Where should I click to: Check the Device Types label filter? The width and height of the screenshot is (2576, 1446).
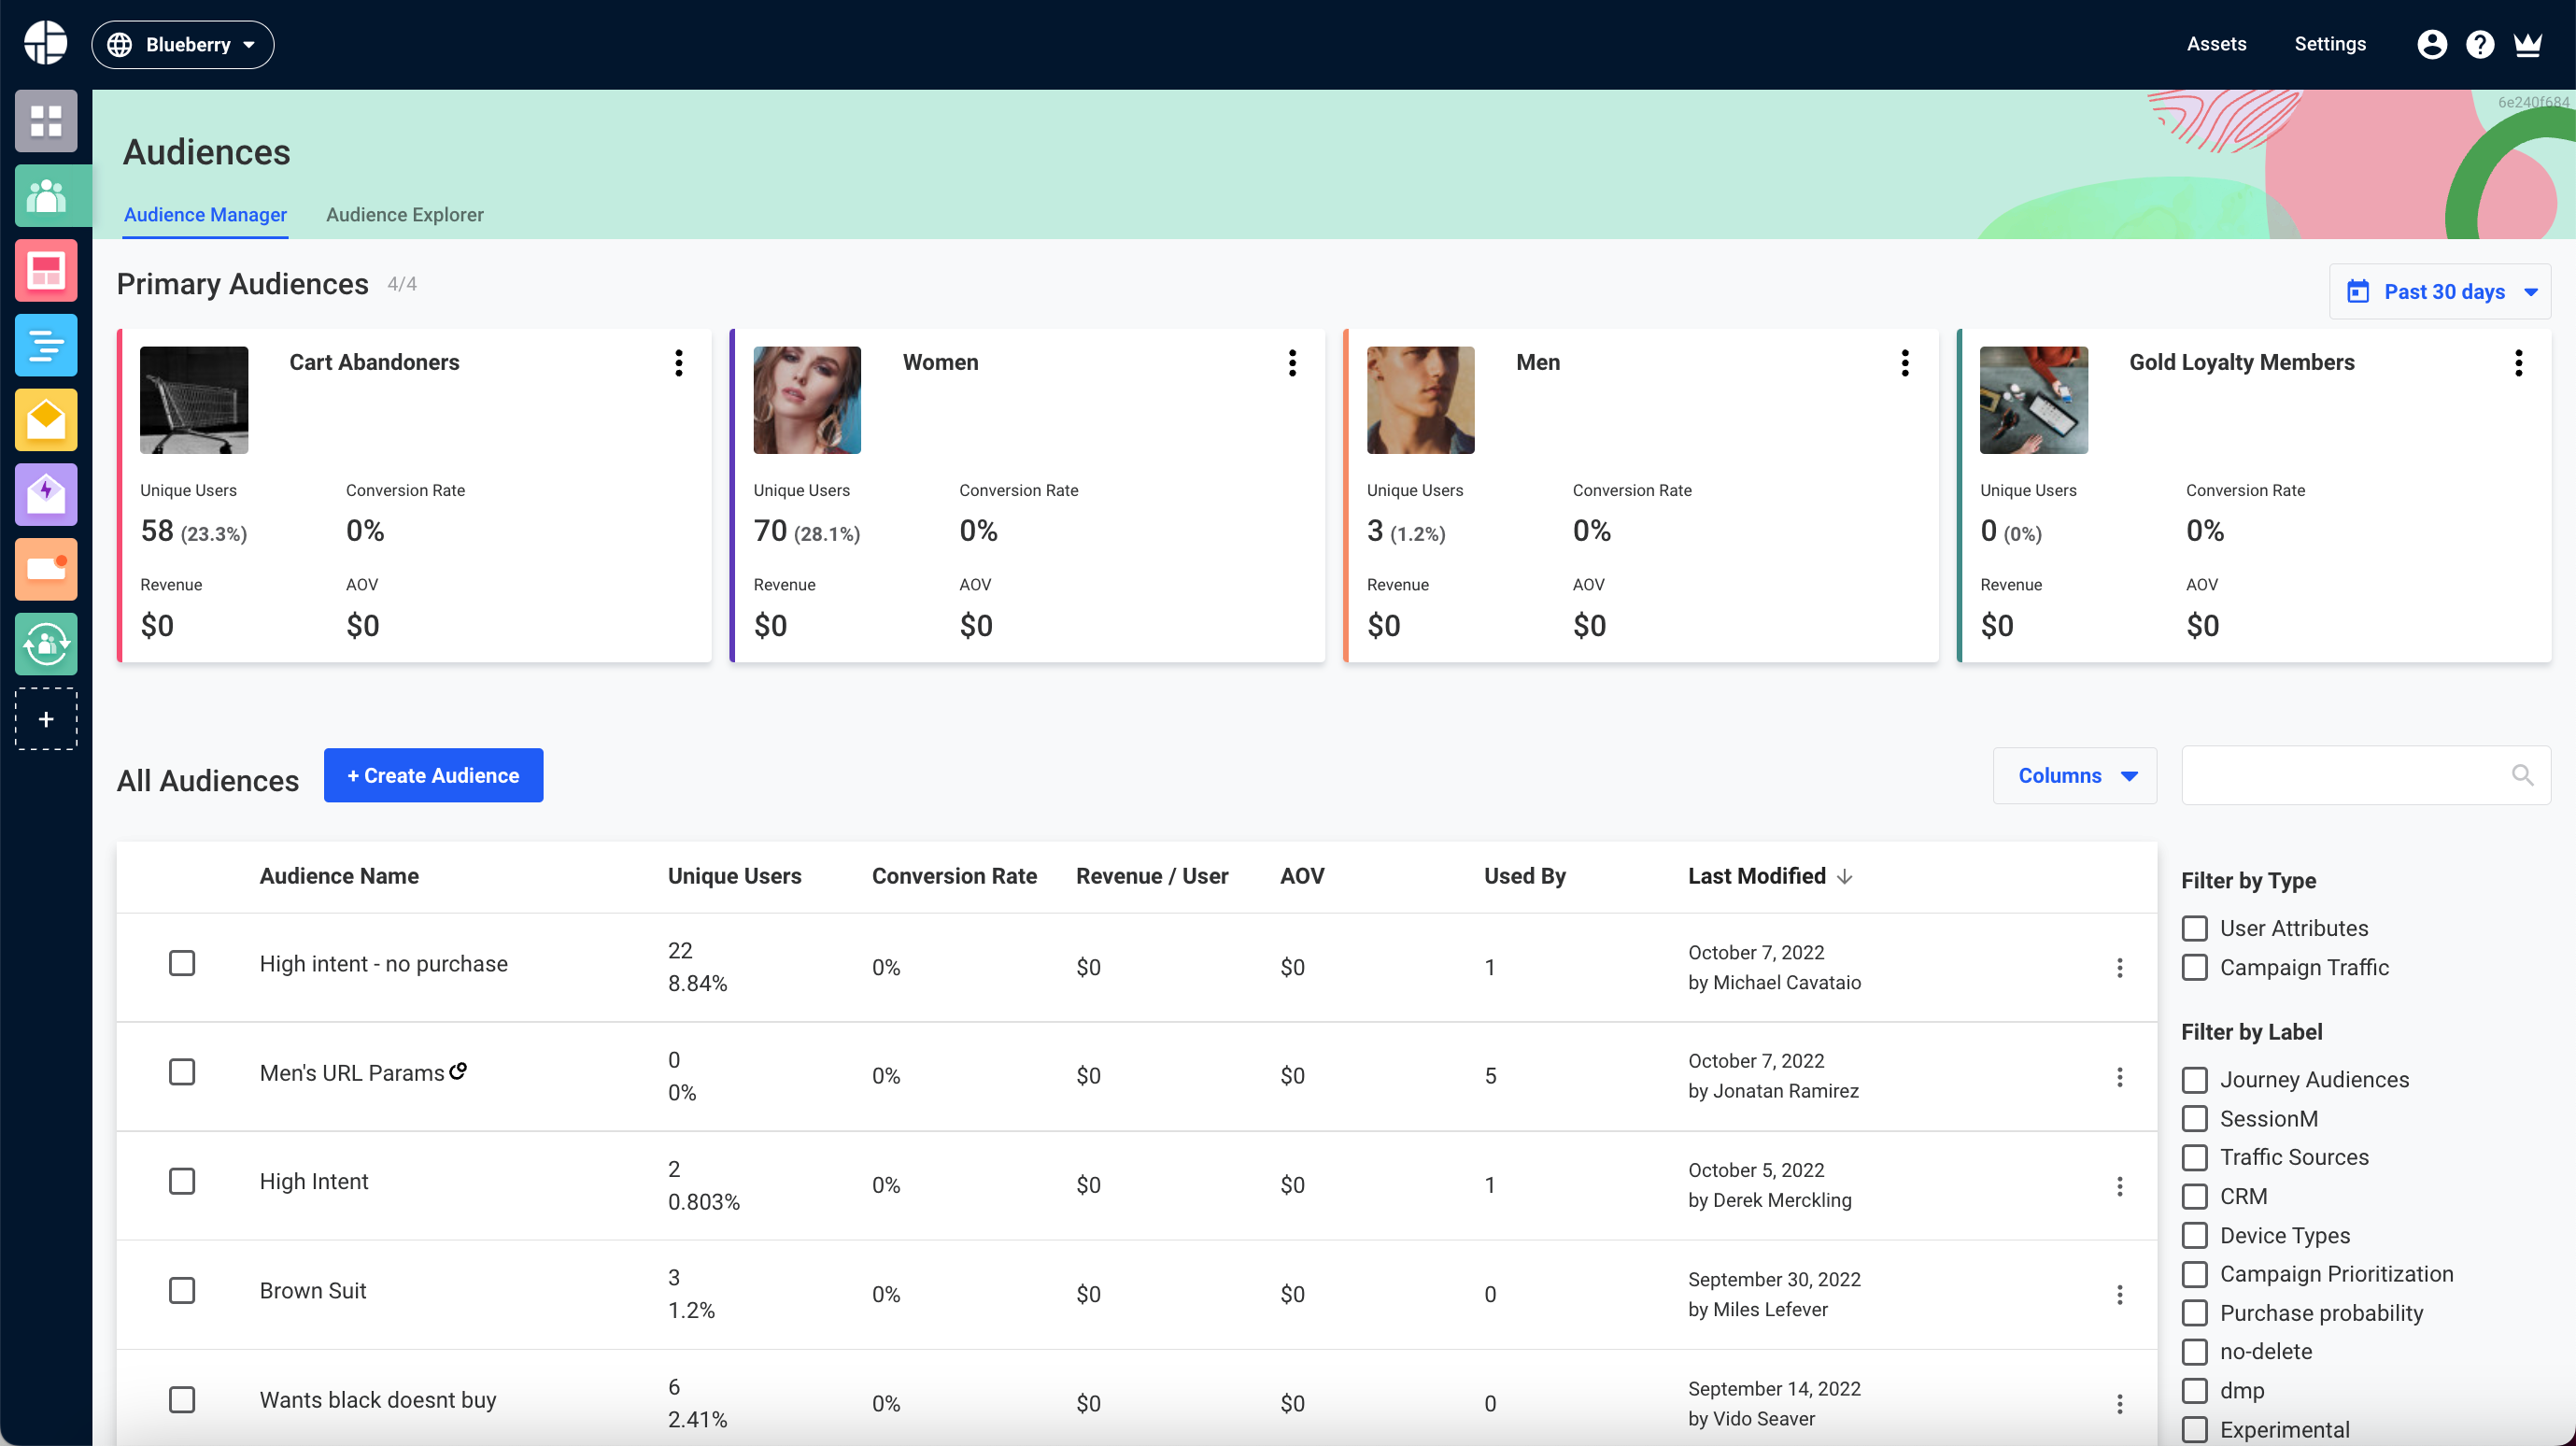[2195, 1235]
